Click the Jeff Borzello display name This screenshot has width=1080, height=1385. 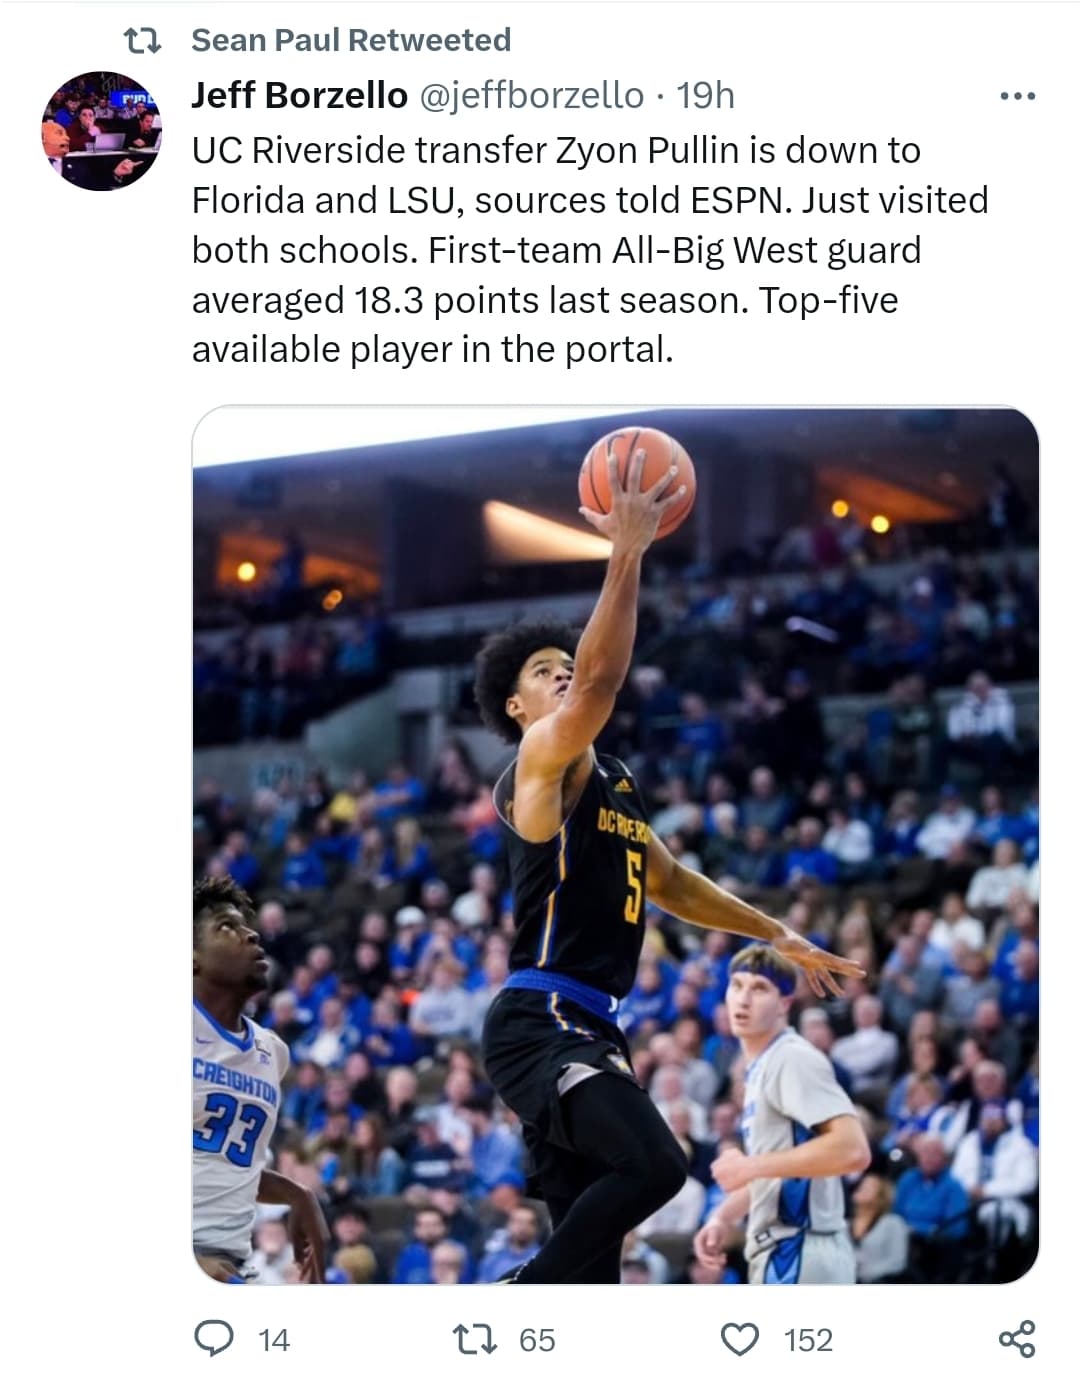[x=299, y=96]
